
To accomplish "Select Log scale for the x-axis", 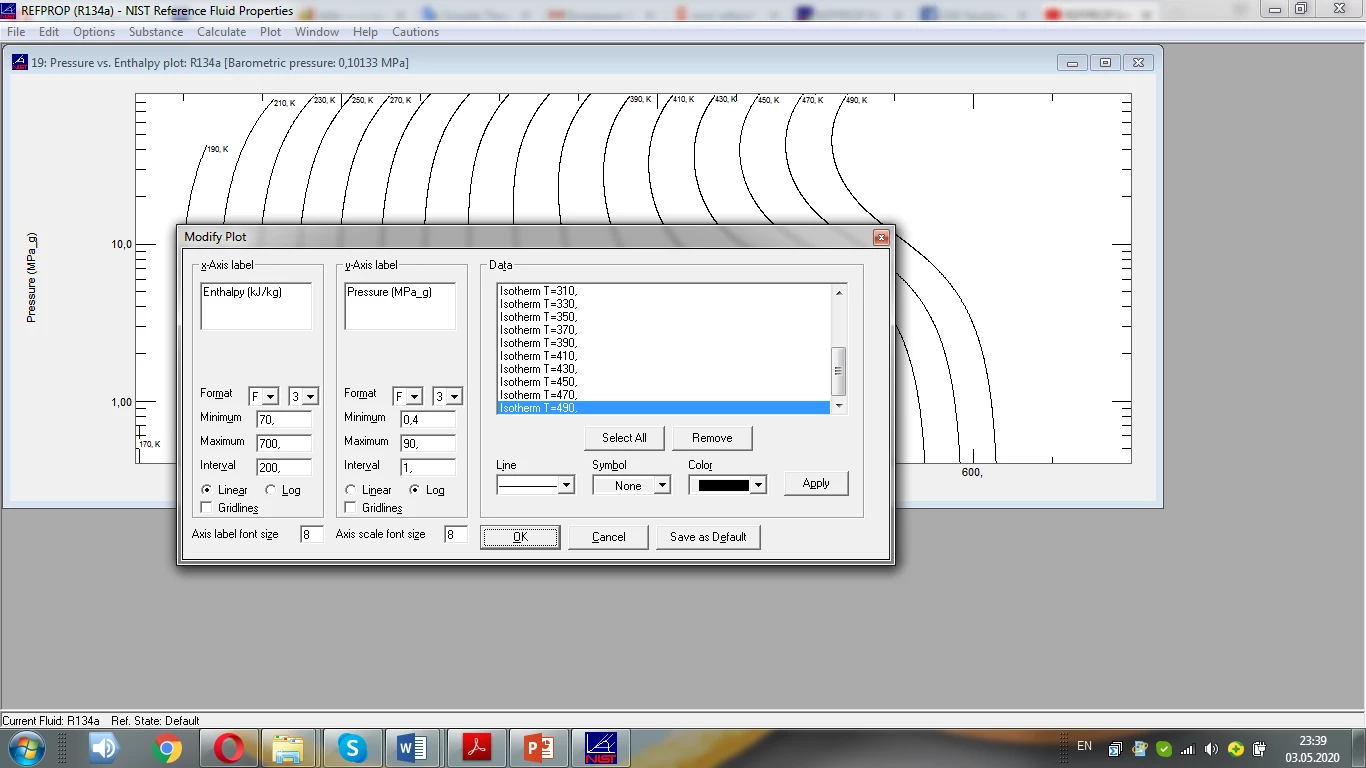I will [270, 490].
